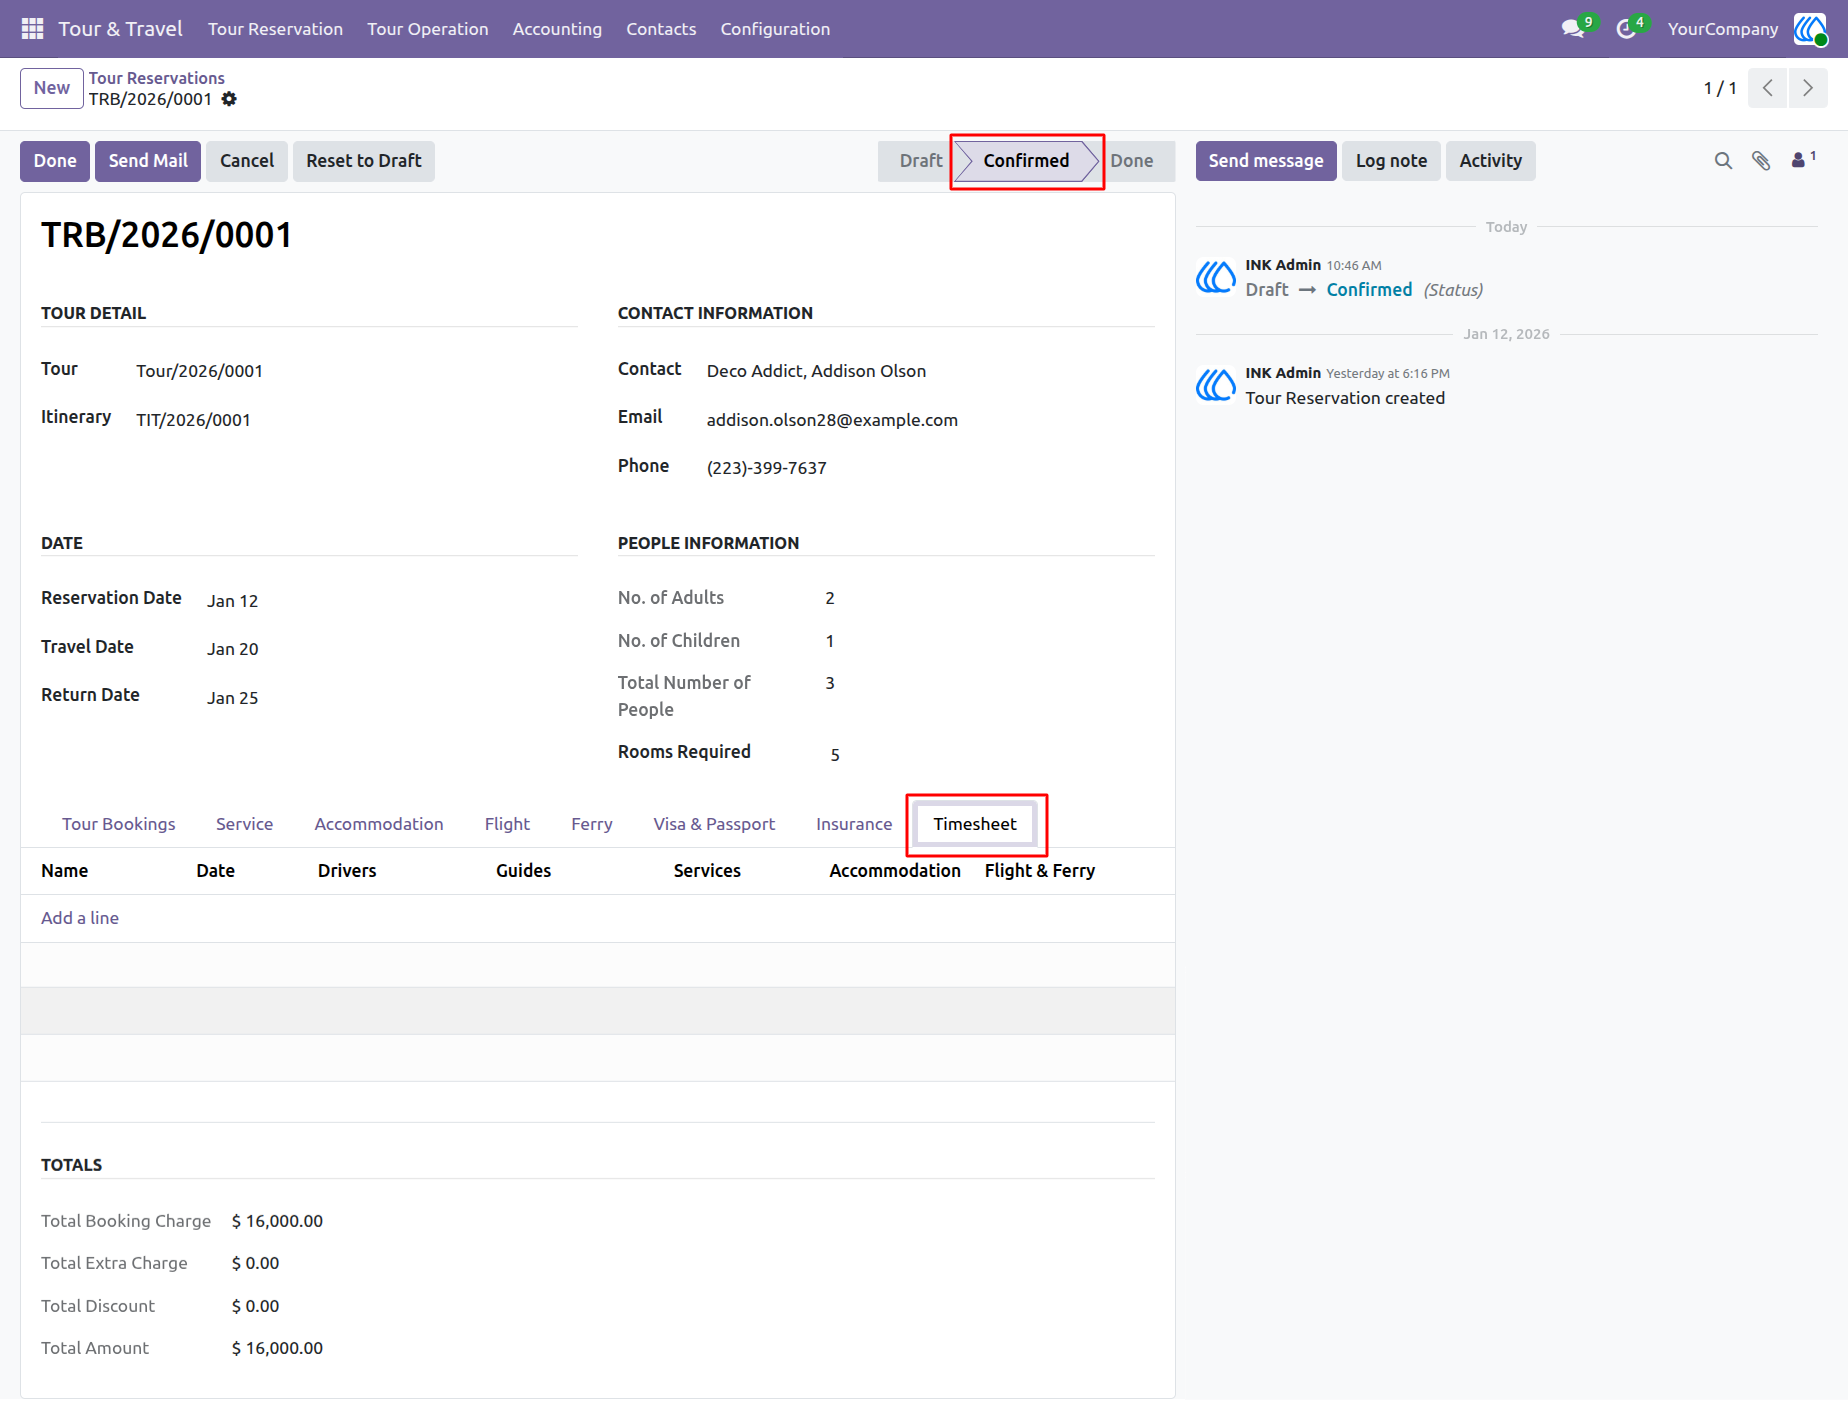Open the activities clock icon
This screenshot has width=1848, height=1401.
coord(1627,29)
